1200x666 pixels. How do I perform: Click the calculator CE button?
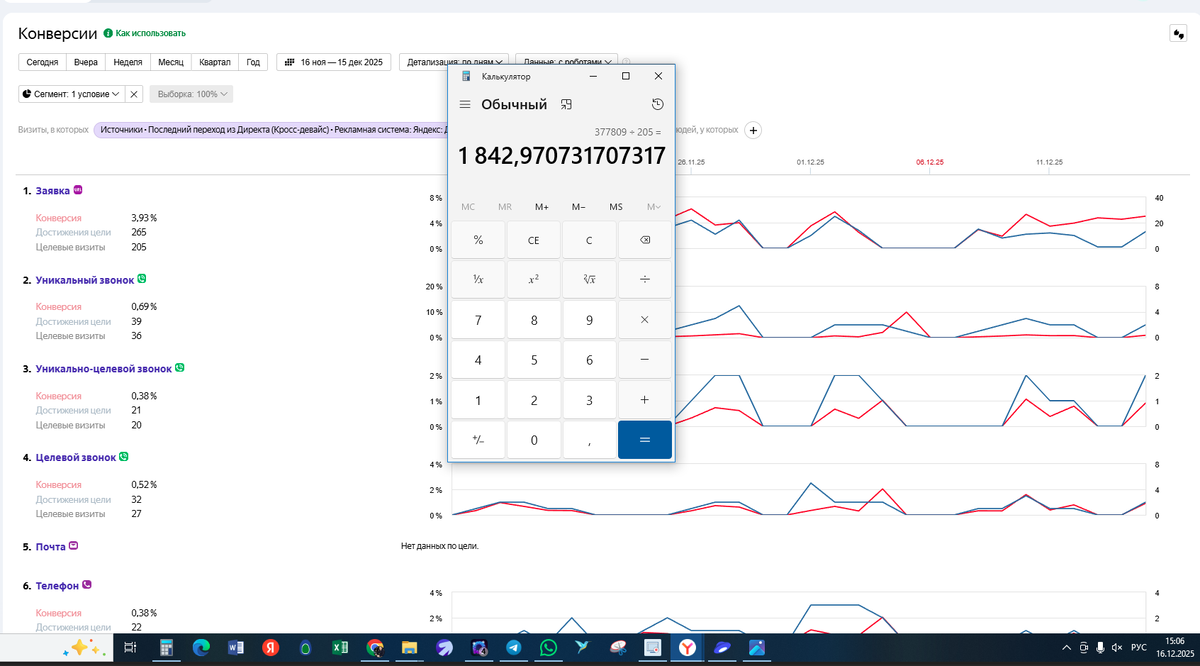[534, 240]
